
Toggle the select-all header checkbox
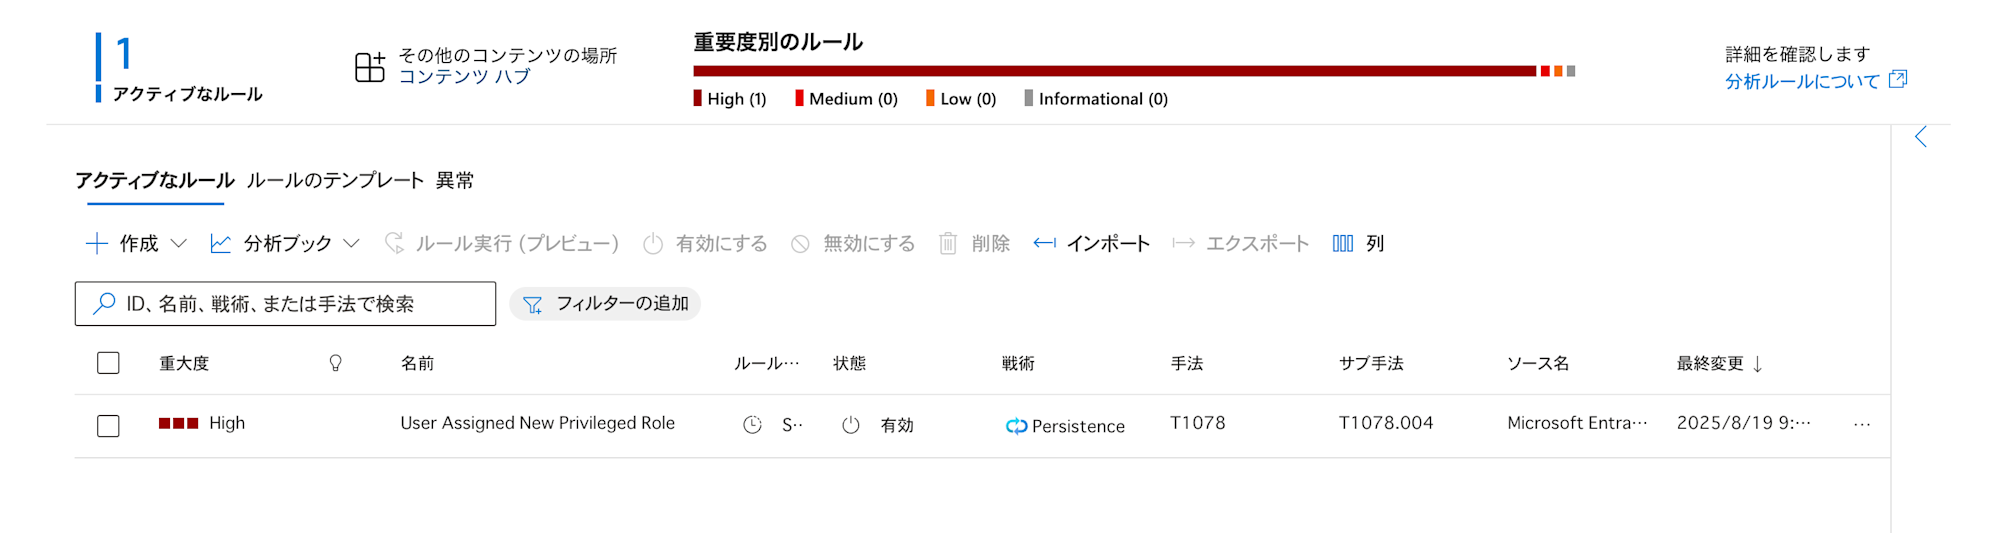click(108, 363)
